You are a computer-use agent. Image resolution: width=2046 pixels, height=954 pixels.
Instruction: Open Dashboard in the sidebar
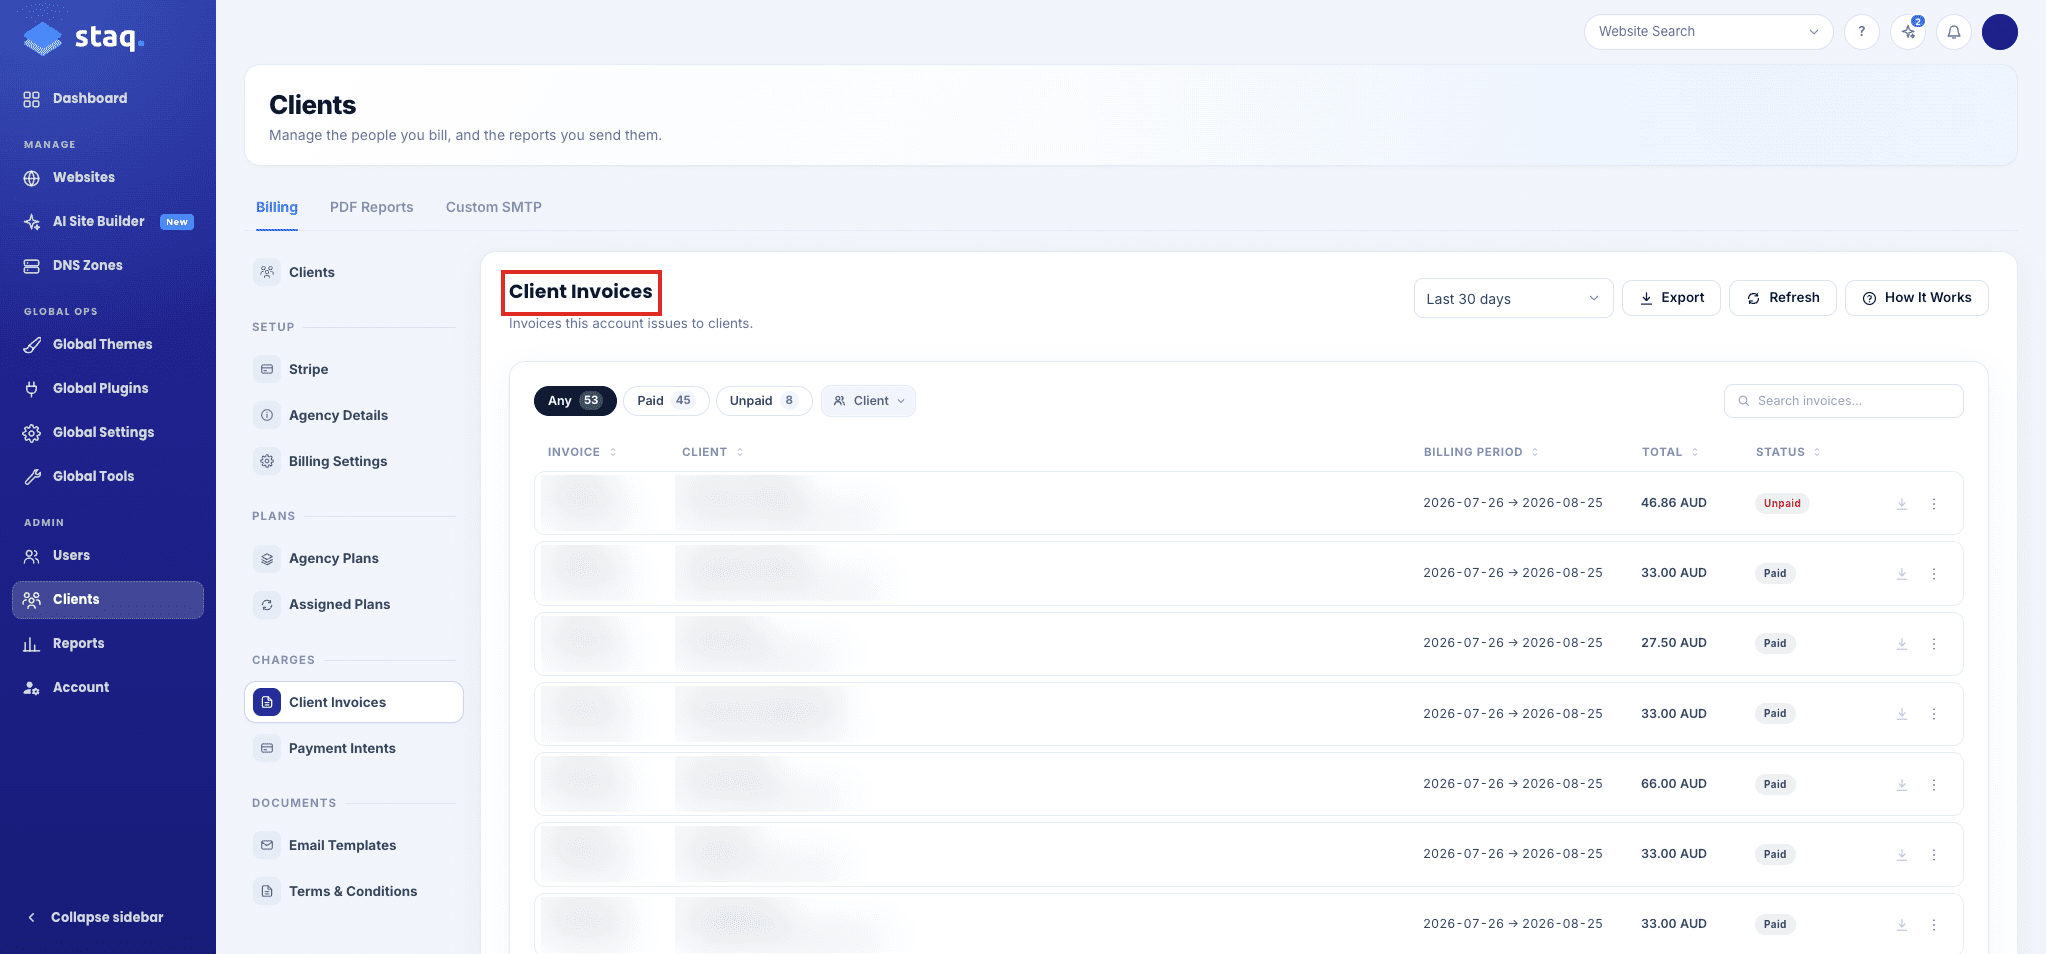108,98
